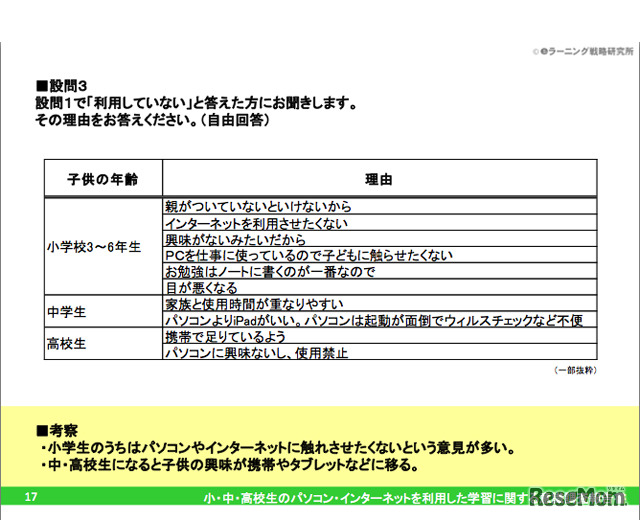Select the 中学生 cell
Screen dimensions: 640x520
103,311
